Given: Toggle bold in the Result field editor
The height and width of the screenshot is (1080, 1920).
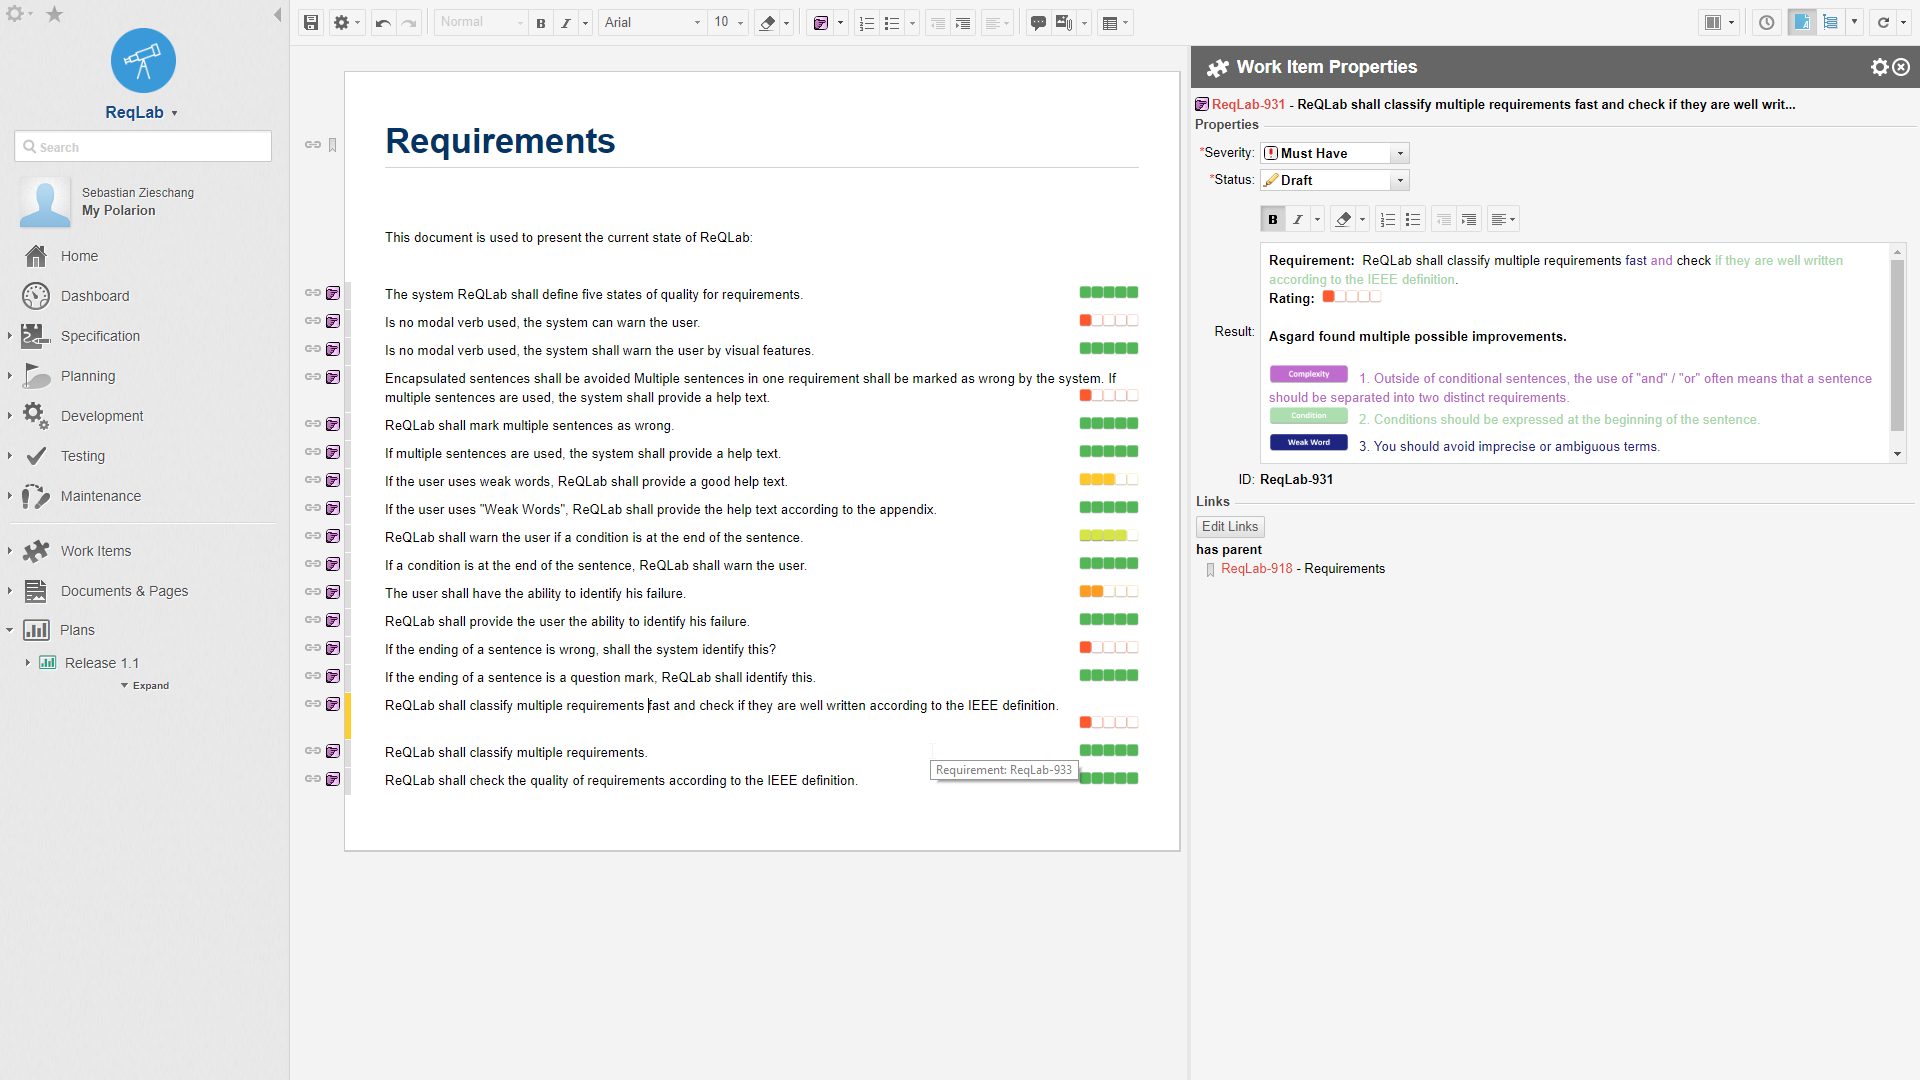Looking at the screenshot, I should 1273,220.
